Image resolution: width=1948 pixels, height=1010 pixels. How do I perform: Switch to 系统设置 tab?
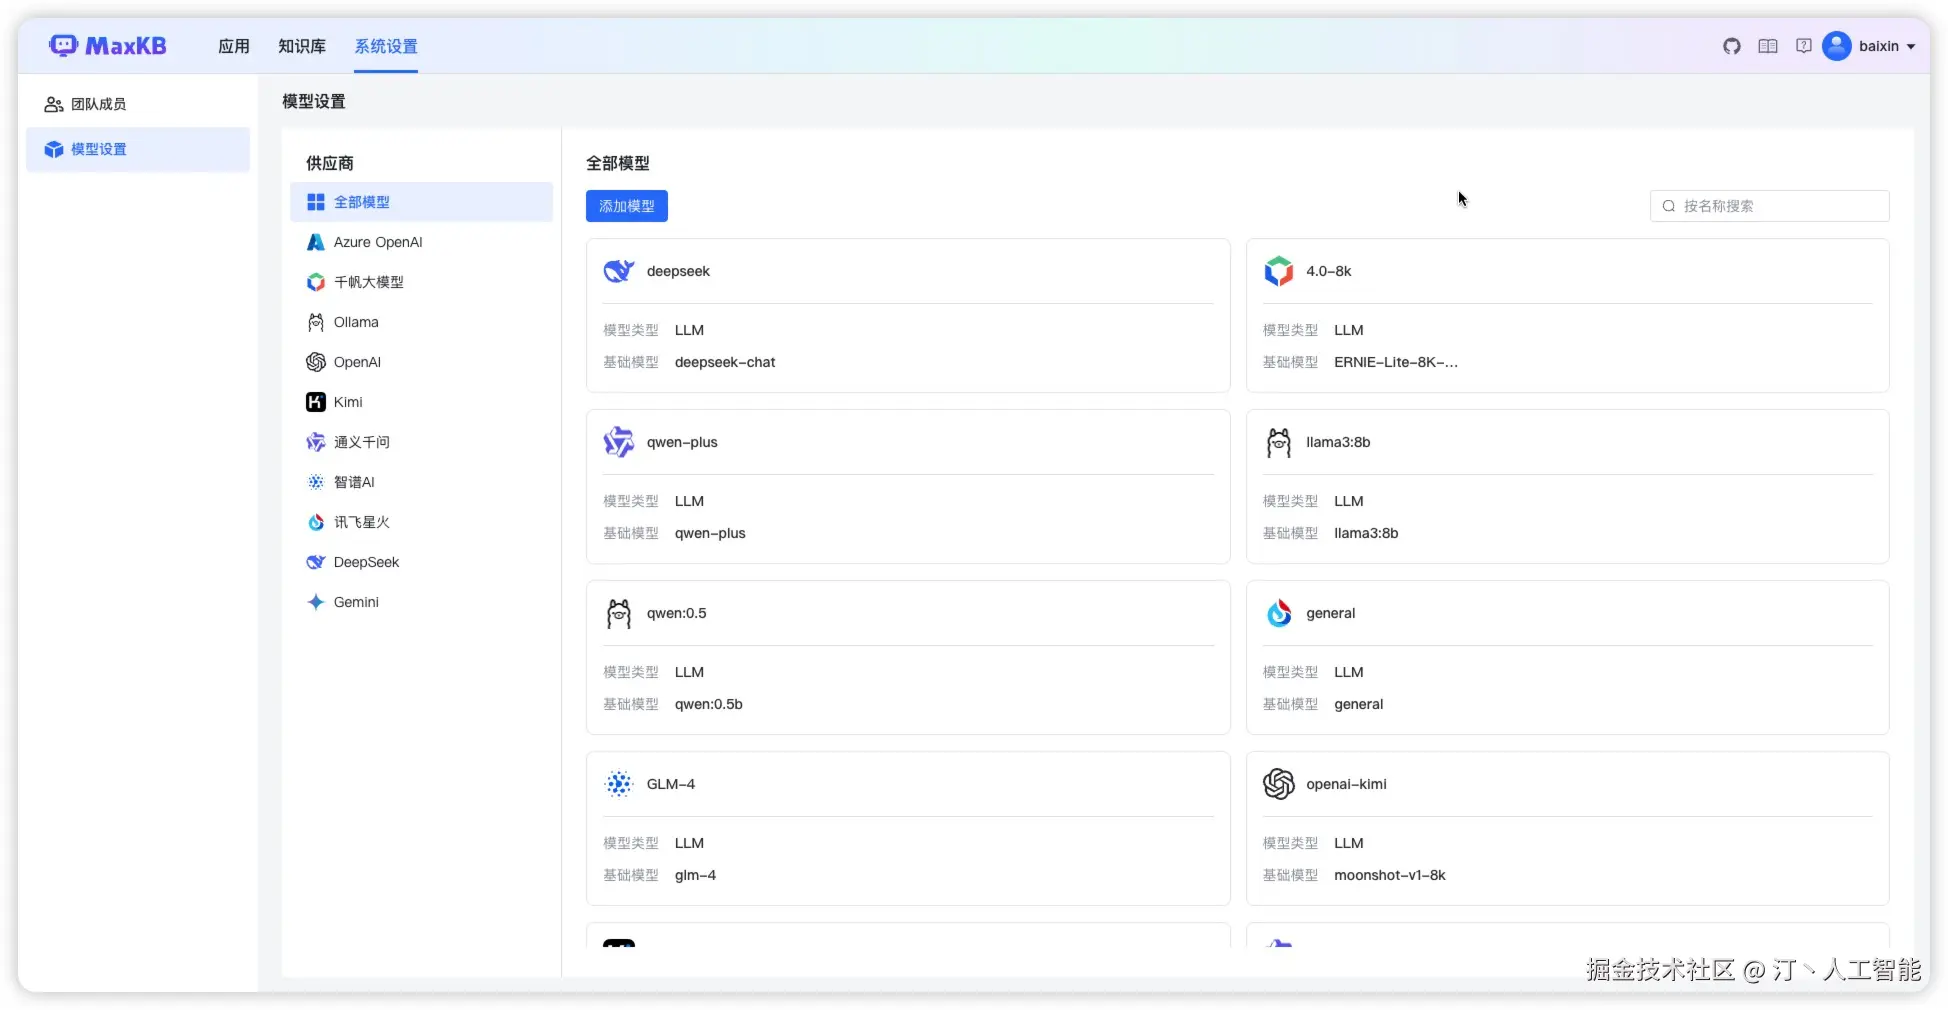click(386, 46)
